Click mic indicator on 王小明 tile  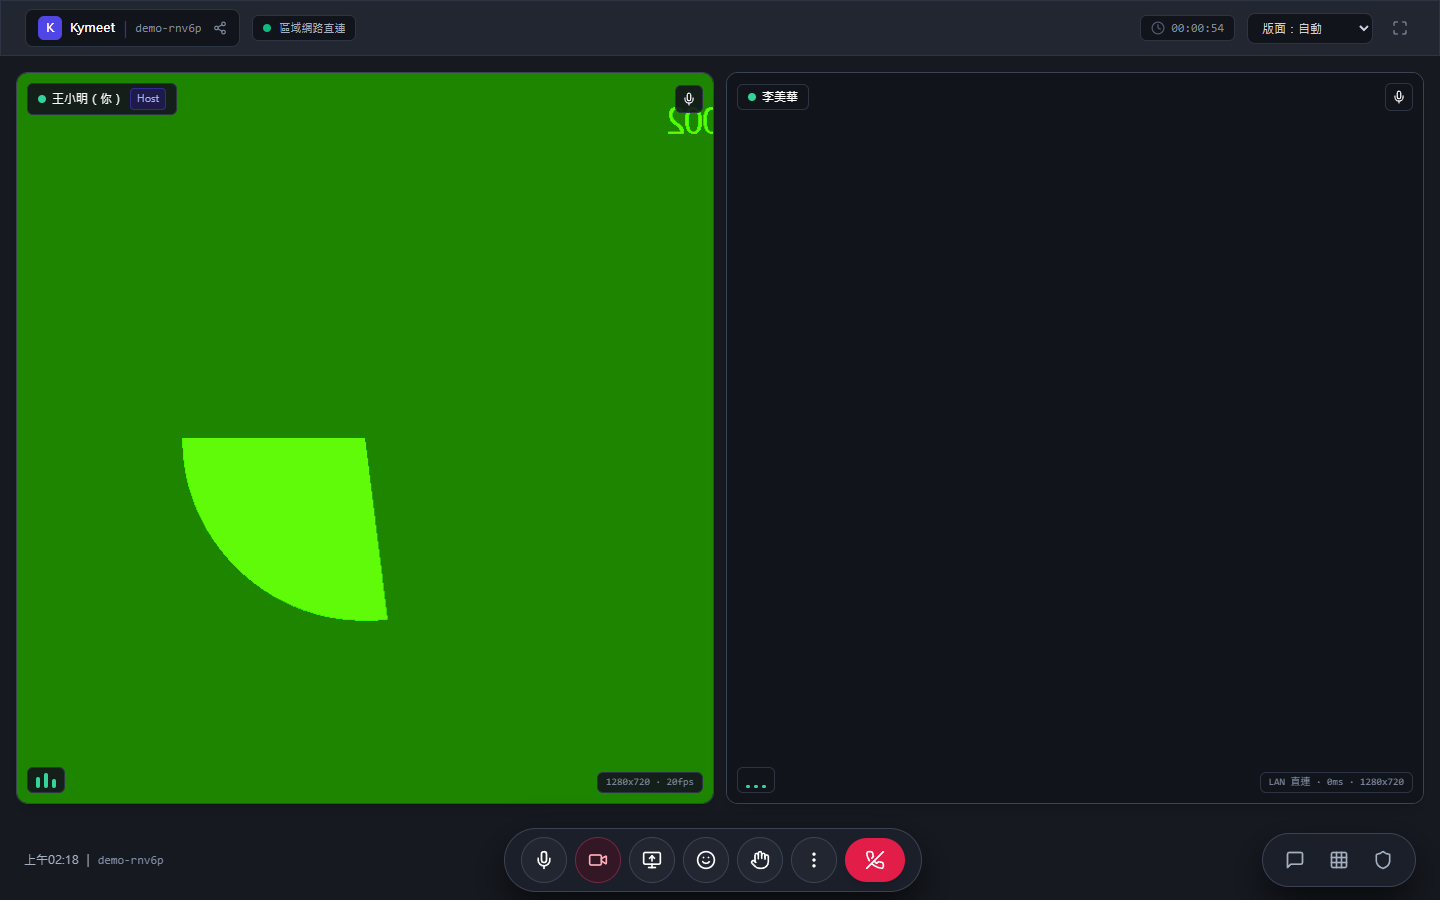pos(689,99)
